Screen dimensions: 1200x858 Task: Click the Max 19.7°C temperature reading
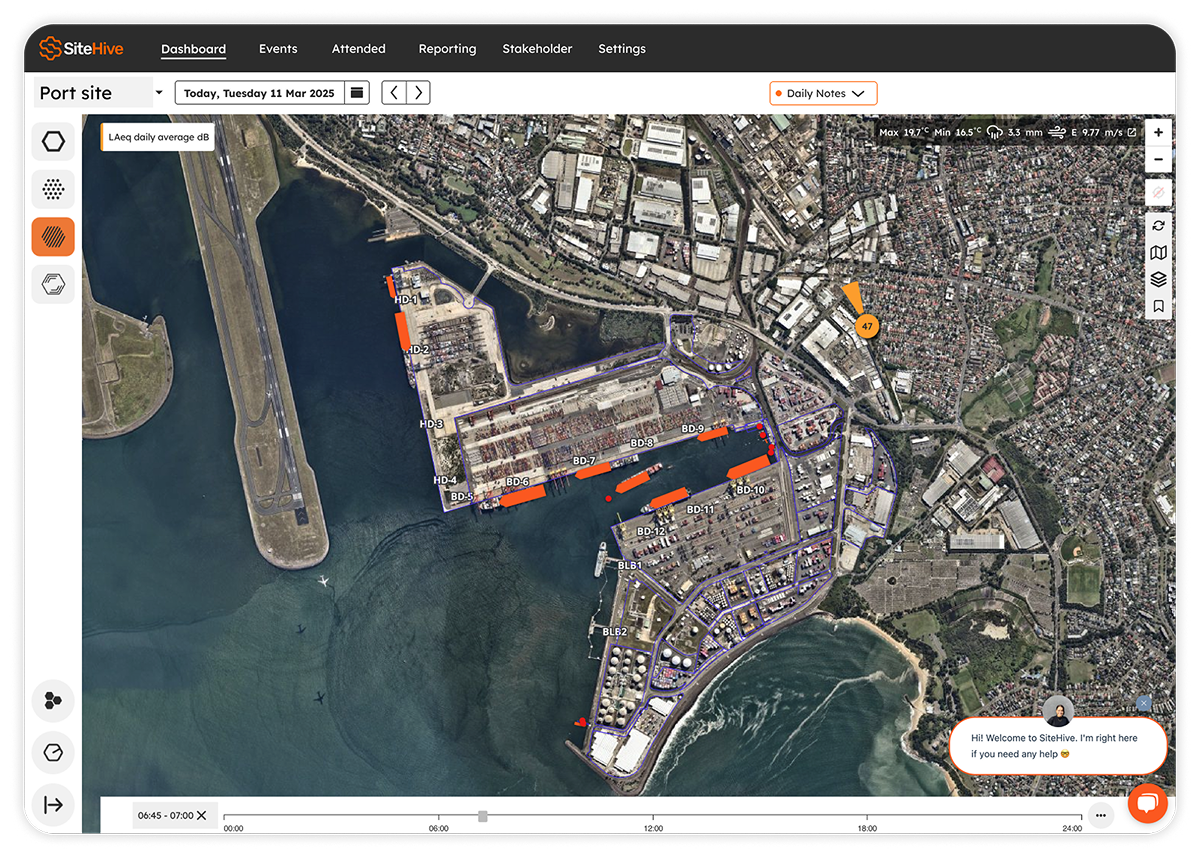904,132
